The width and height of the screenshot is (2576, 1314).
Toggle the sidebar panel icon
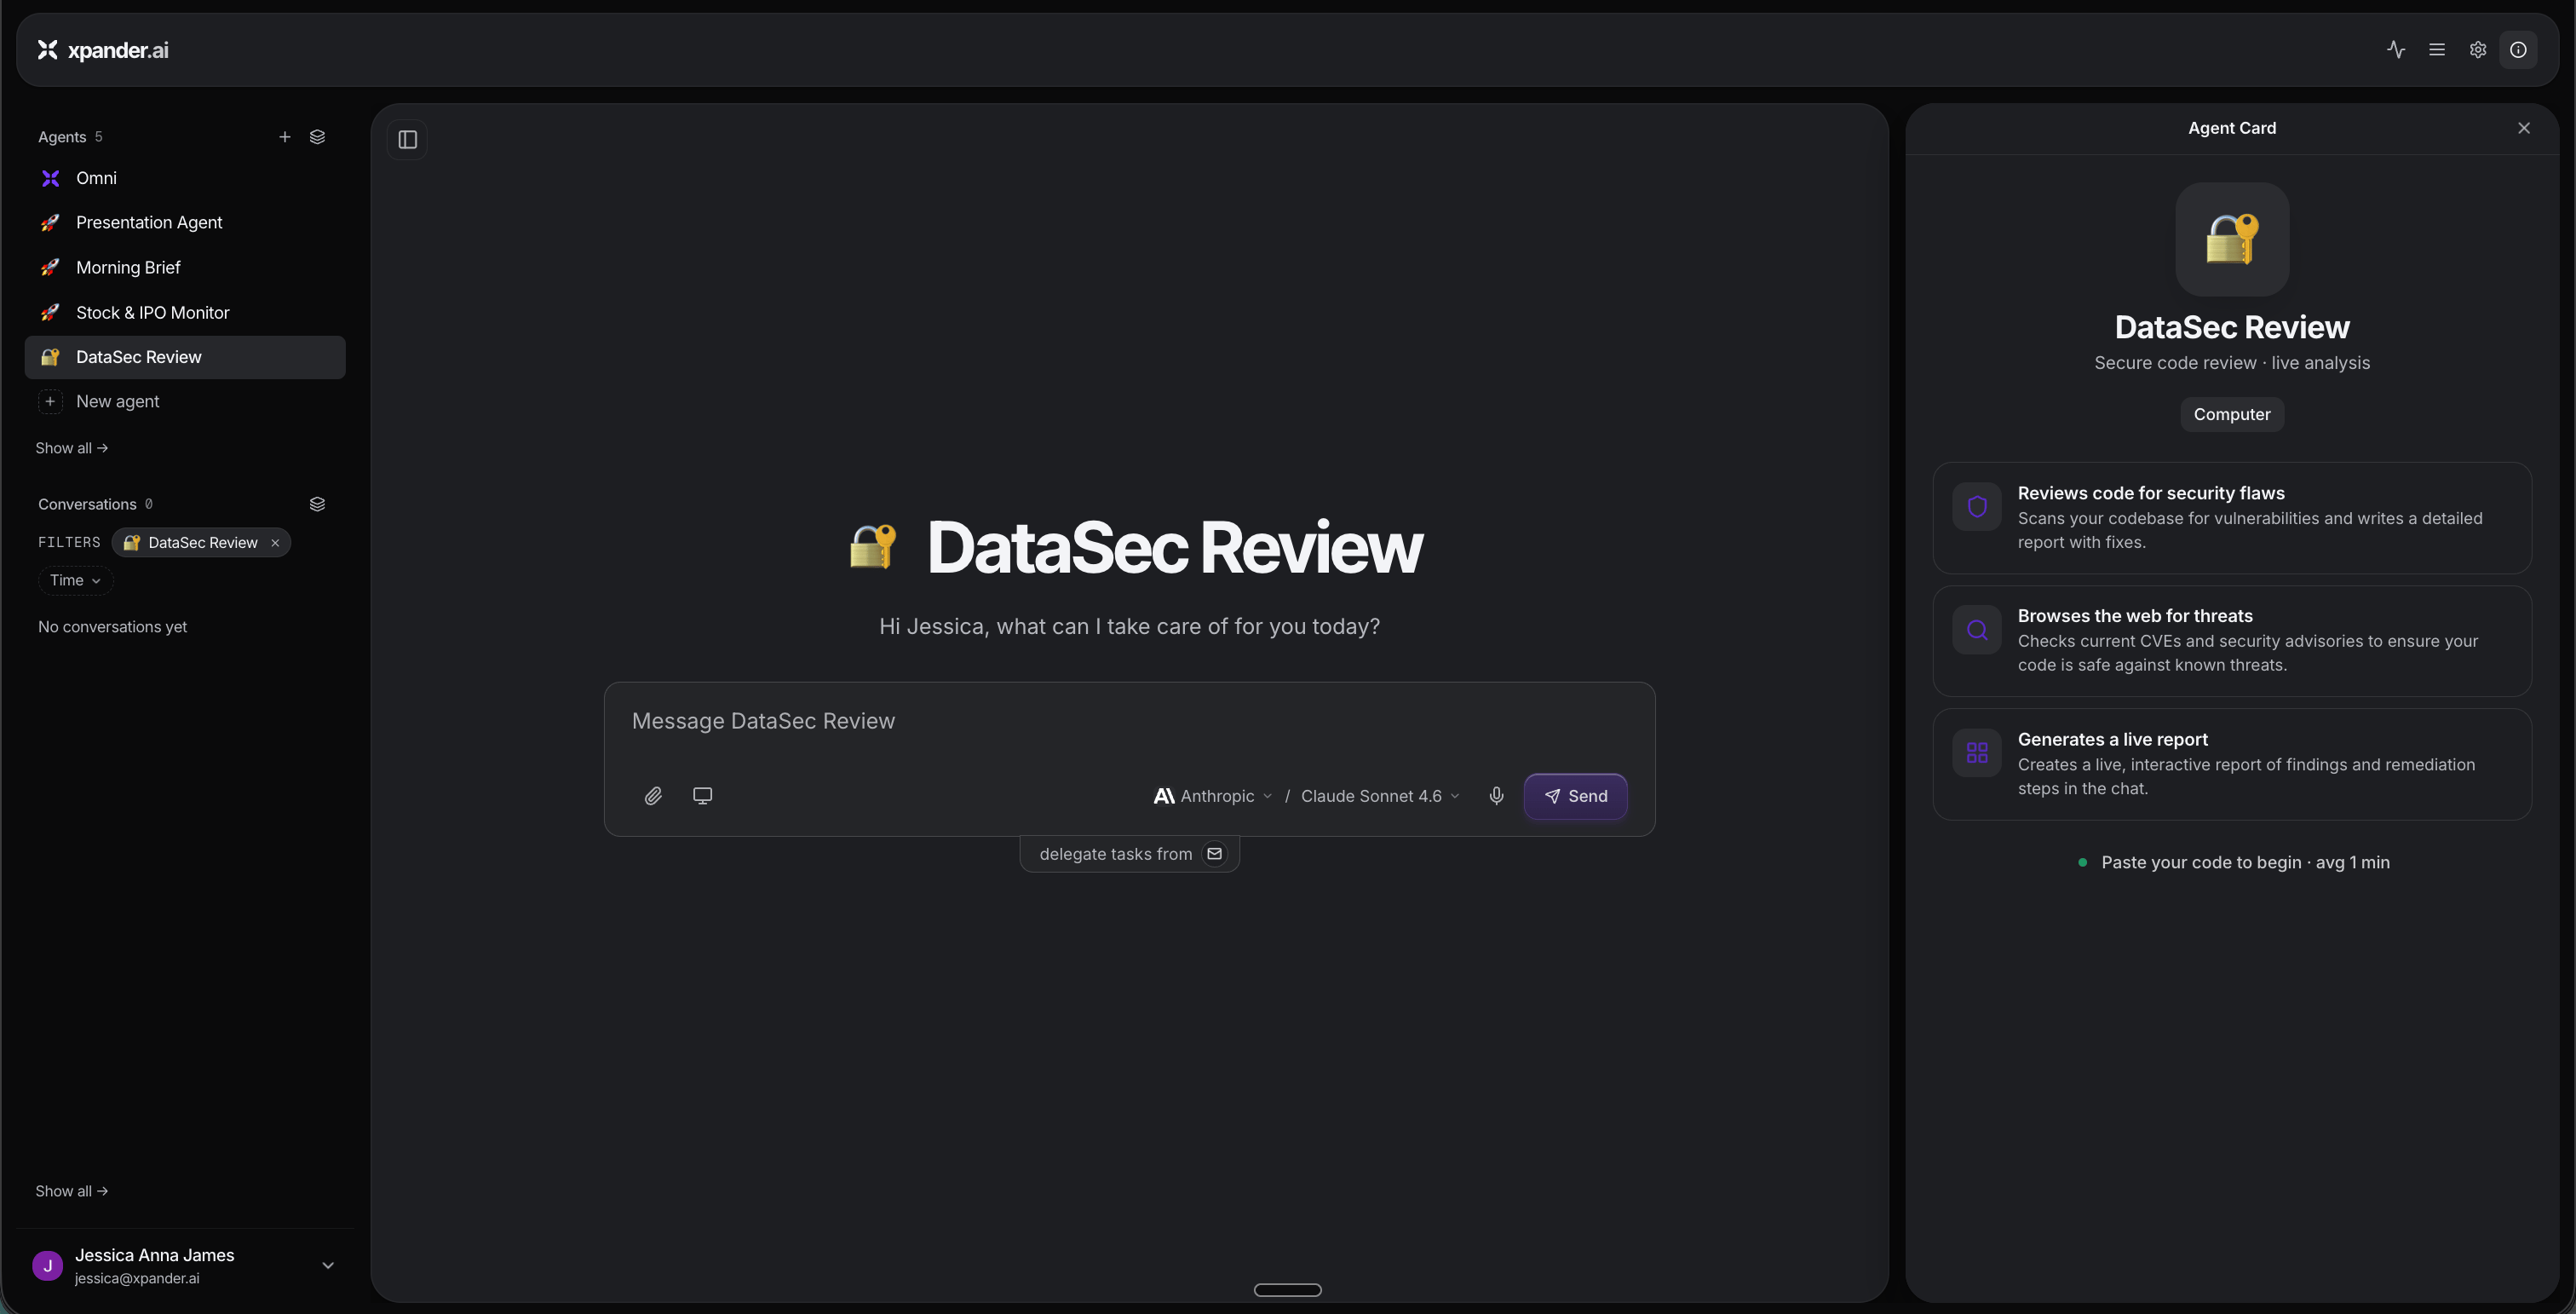[407, 140]
